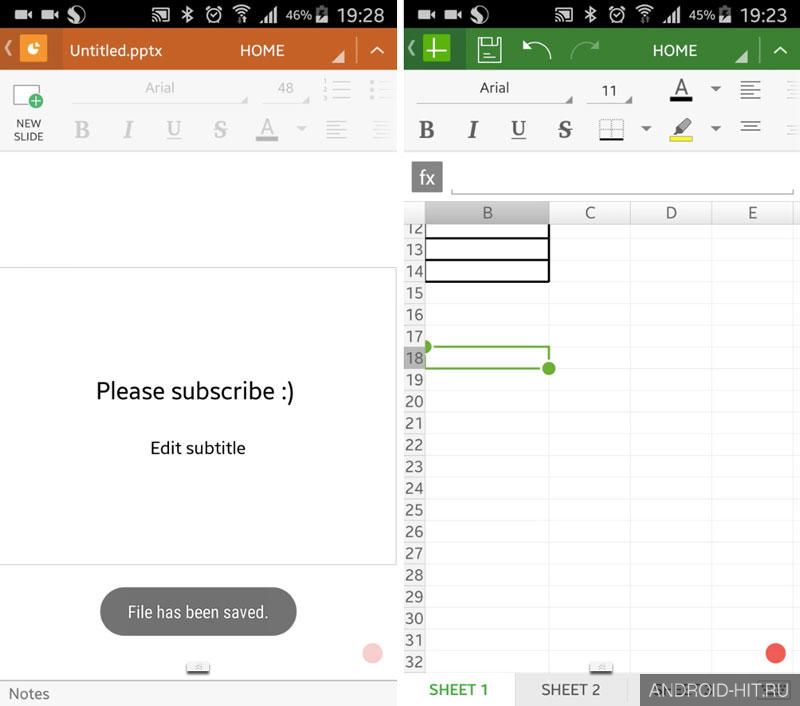Set vertical middle alignment in spreadsheet

click(x=750, y=127)
